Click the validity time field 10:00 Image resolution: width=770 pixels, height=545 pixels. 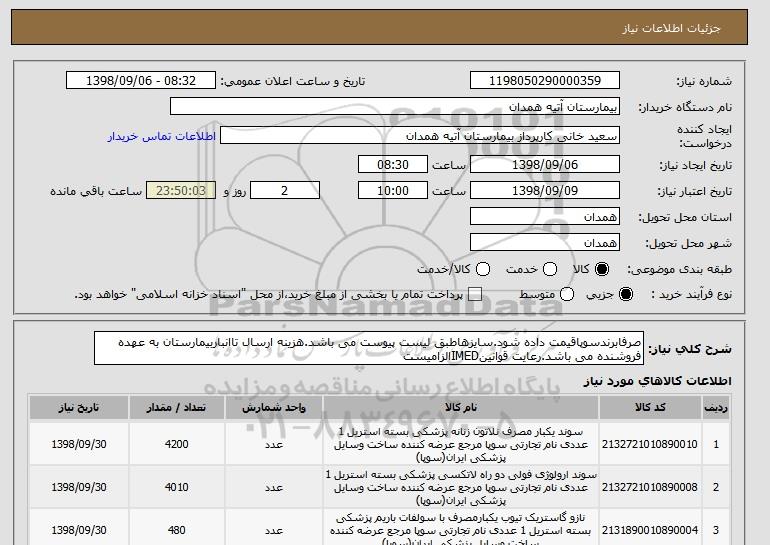click(393, 191)
